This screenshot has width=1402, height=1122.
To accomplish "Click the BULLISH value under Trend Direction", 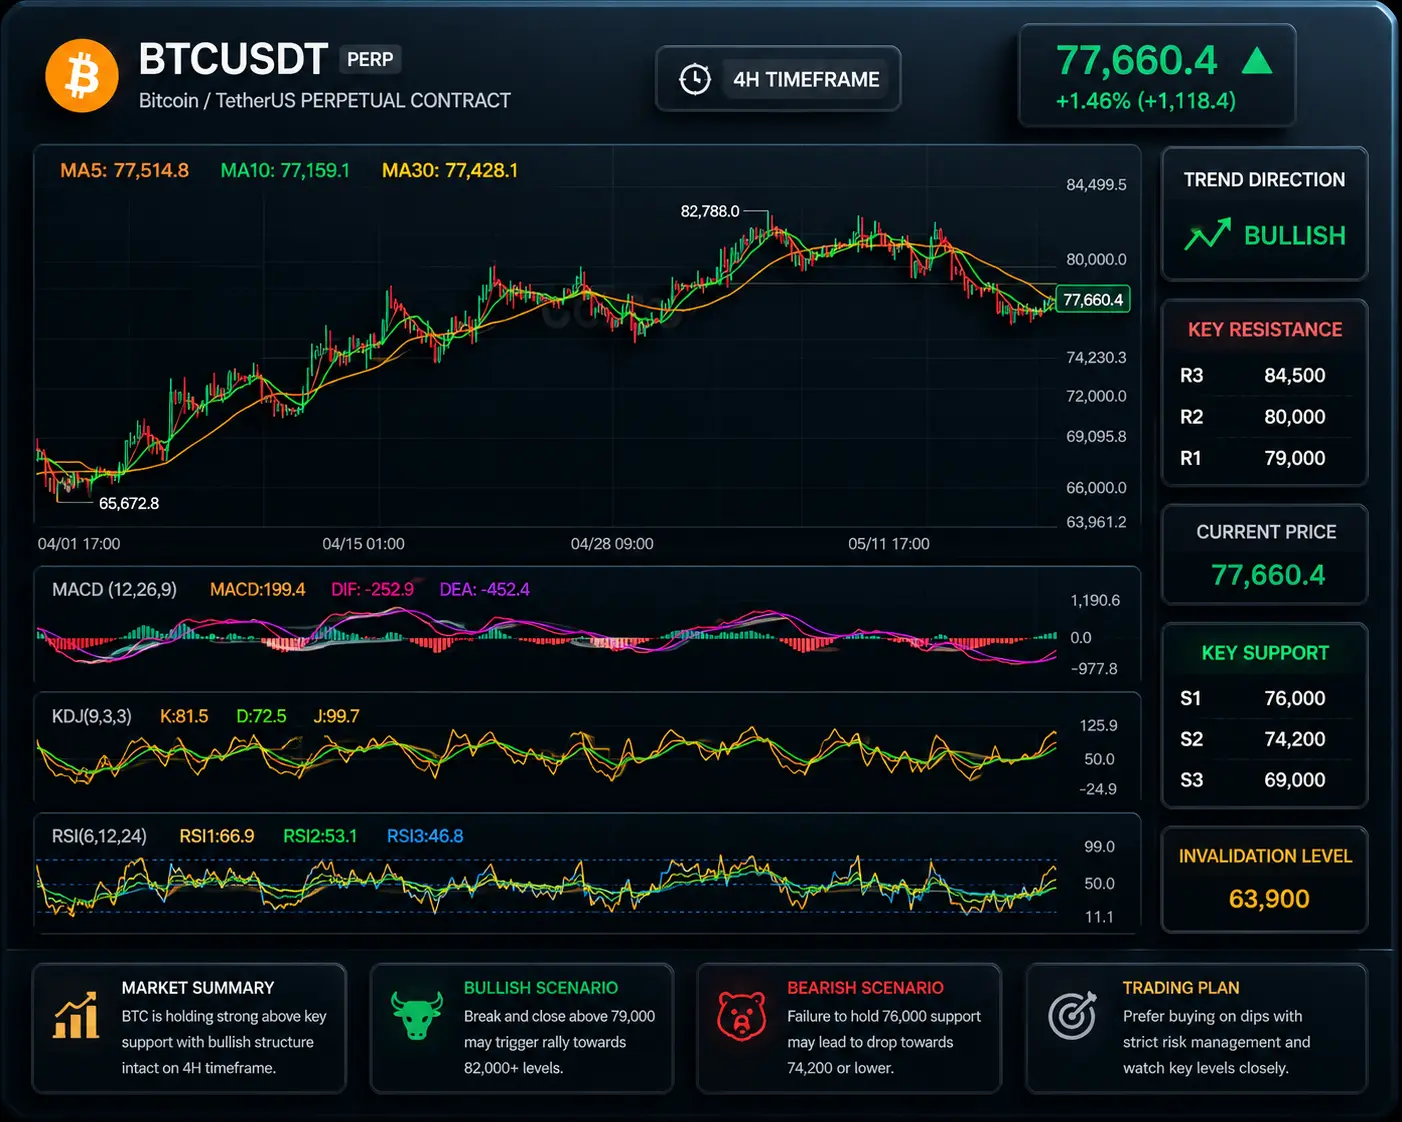I will (x=1295, y=236).
